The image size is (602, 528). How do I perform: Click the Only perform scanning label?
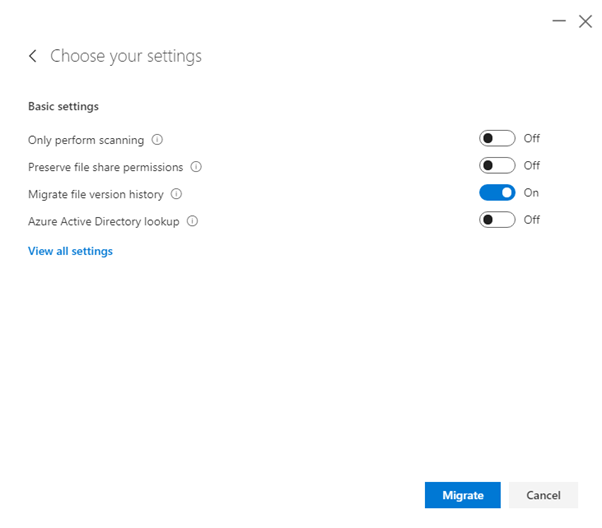(86, 140)
